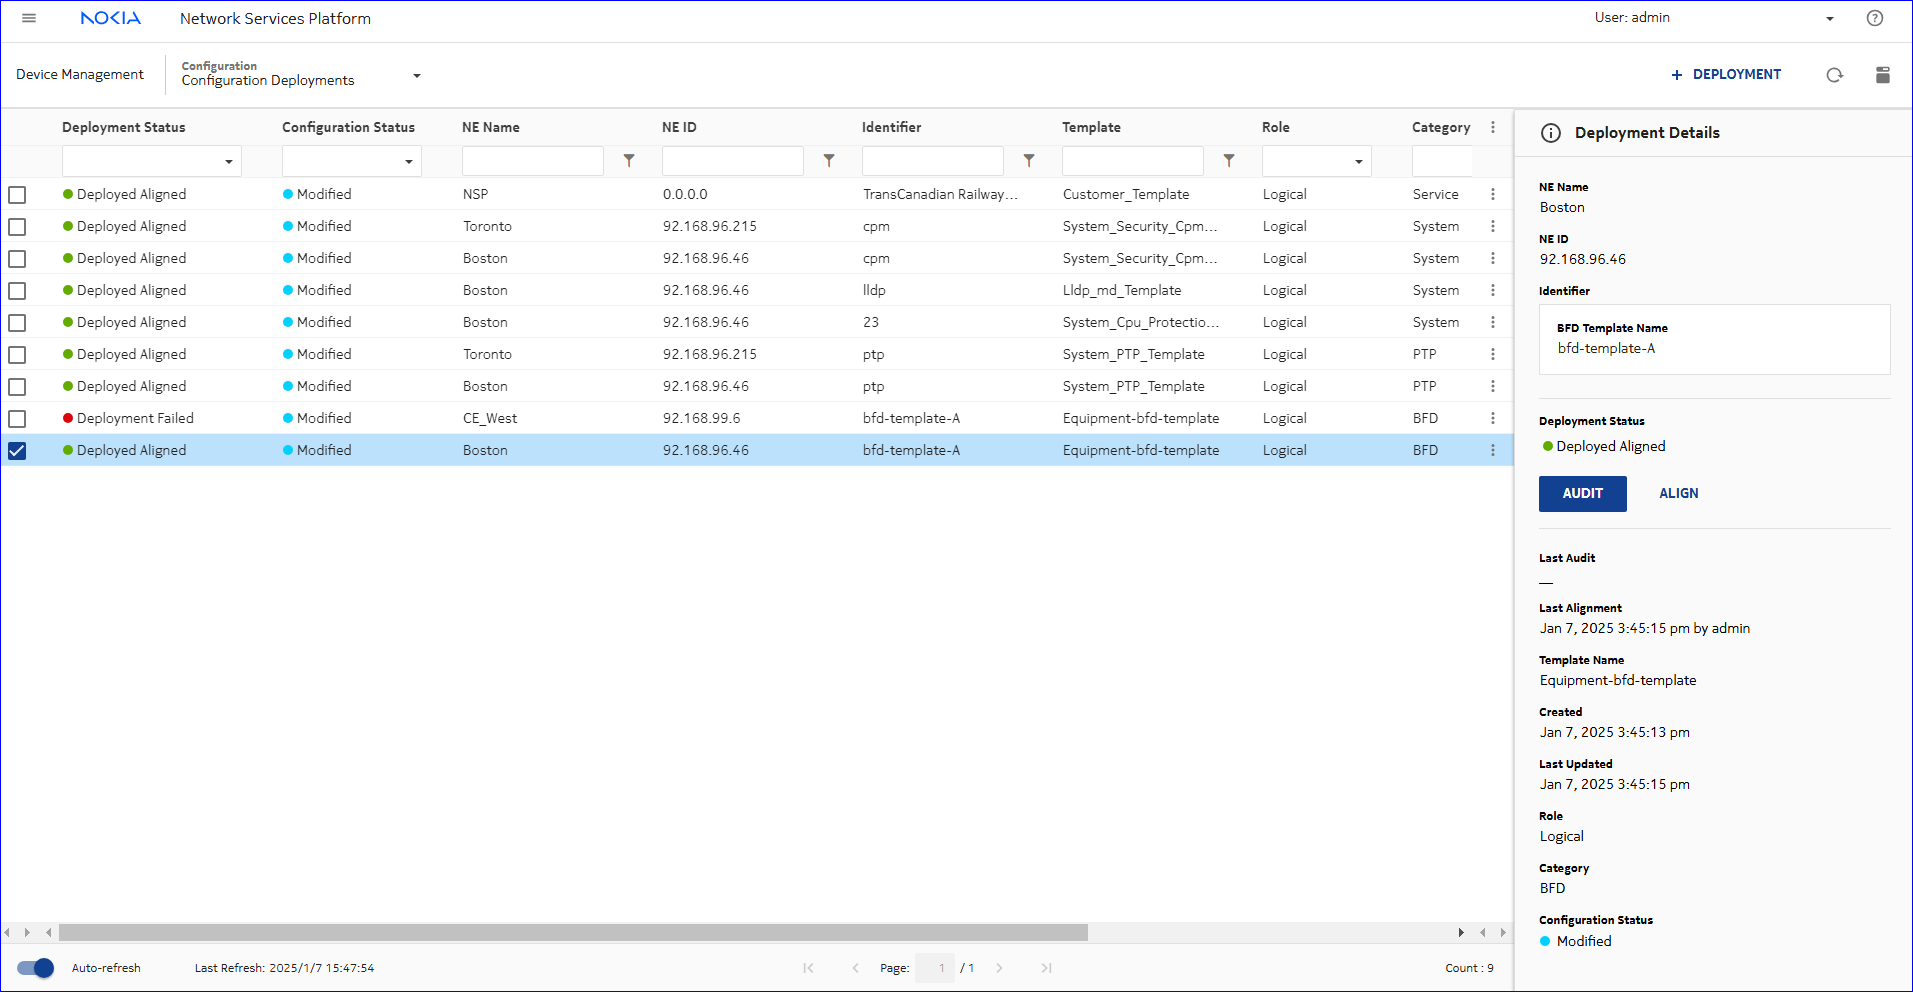Open Configuration Deployments view dropdown
Image resolution: width=1913 pixels, height=992 pixels.
coord(416,75)
